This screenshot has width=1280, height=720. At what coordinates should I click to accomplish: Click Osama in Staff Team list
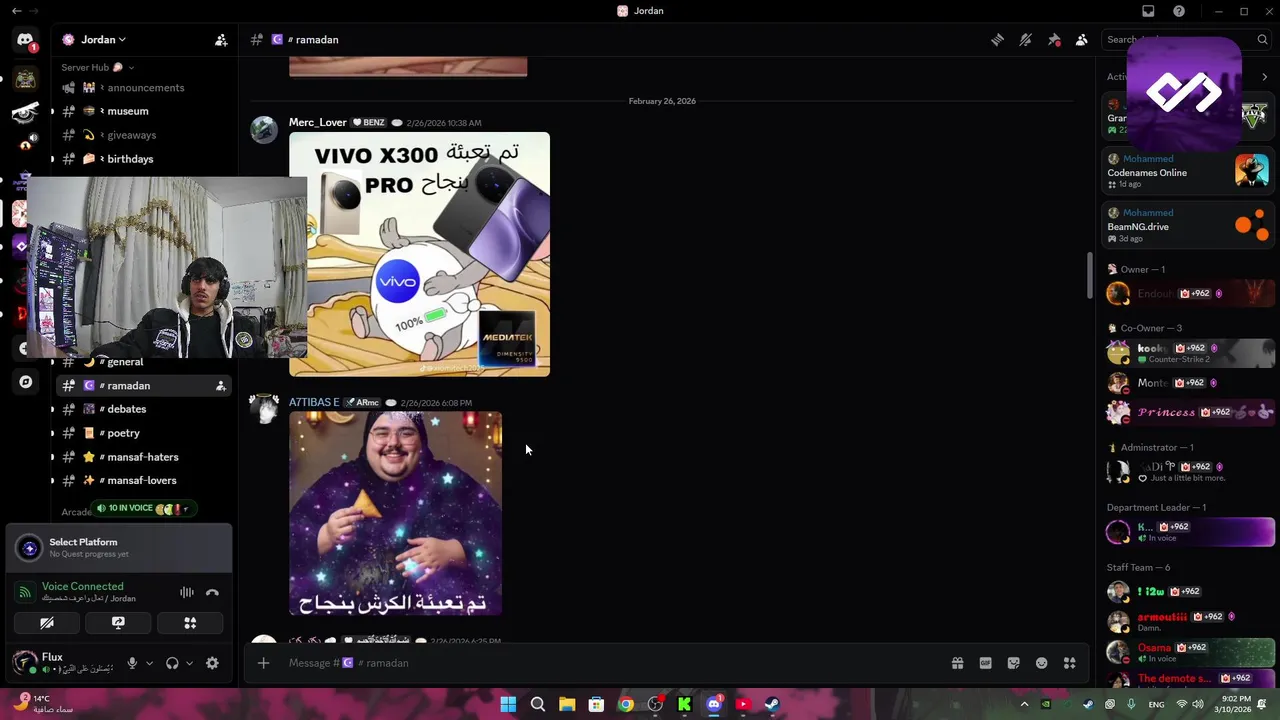coord(1190,652)
